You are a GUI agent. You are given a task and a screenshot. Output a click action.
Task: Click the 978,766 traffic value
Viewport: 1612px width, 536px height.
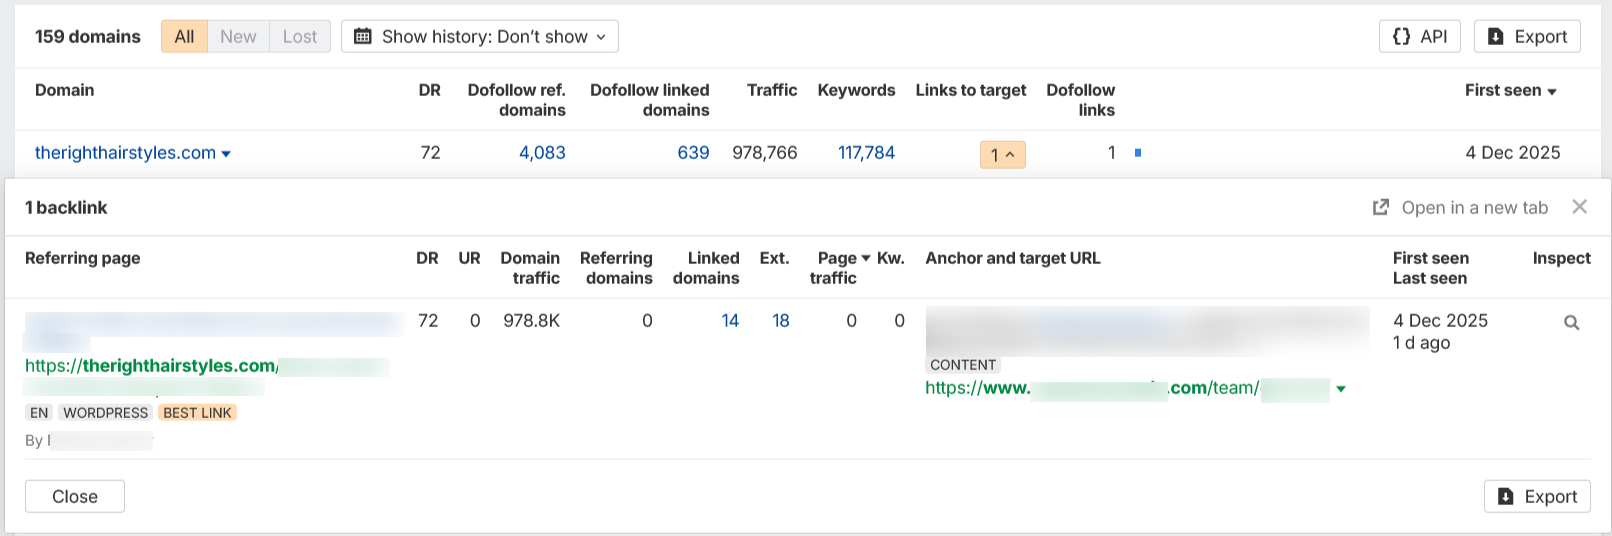click(765, 153)
